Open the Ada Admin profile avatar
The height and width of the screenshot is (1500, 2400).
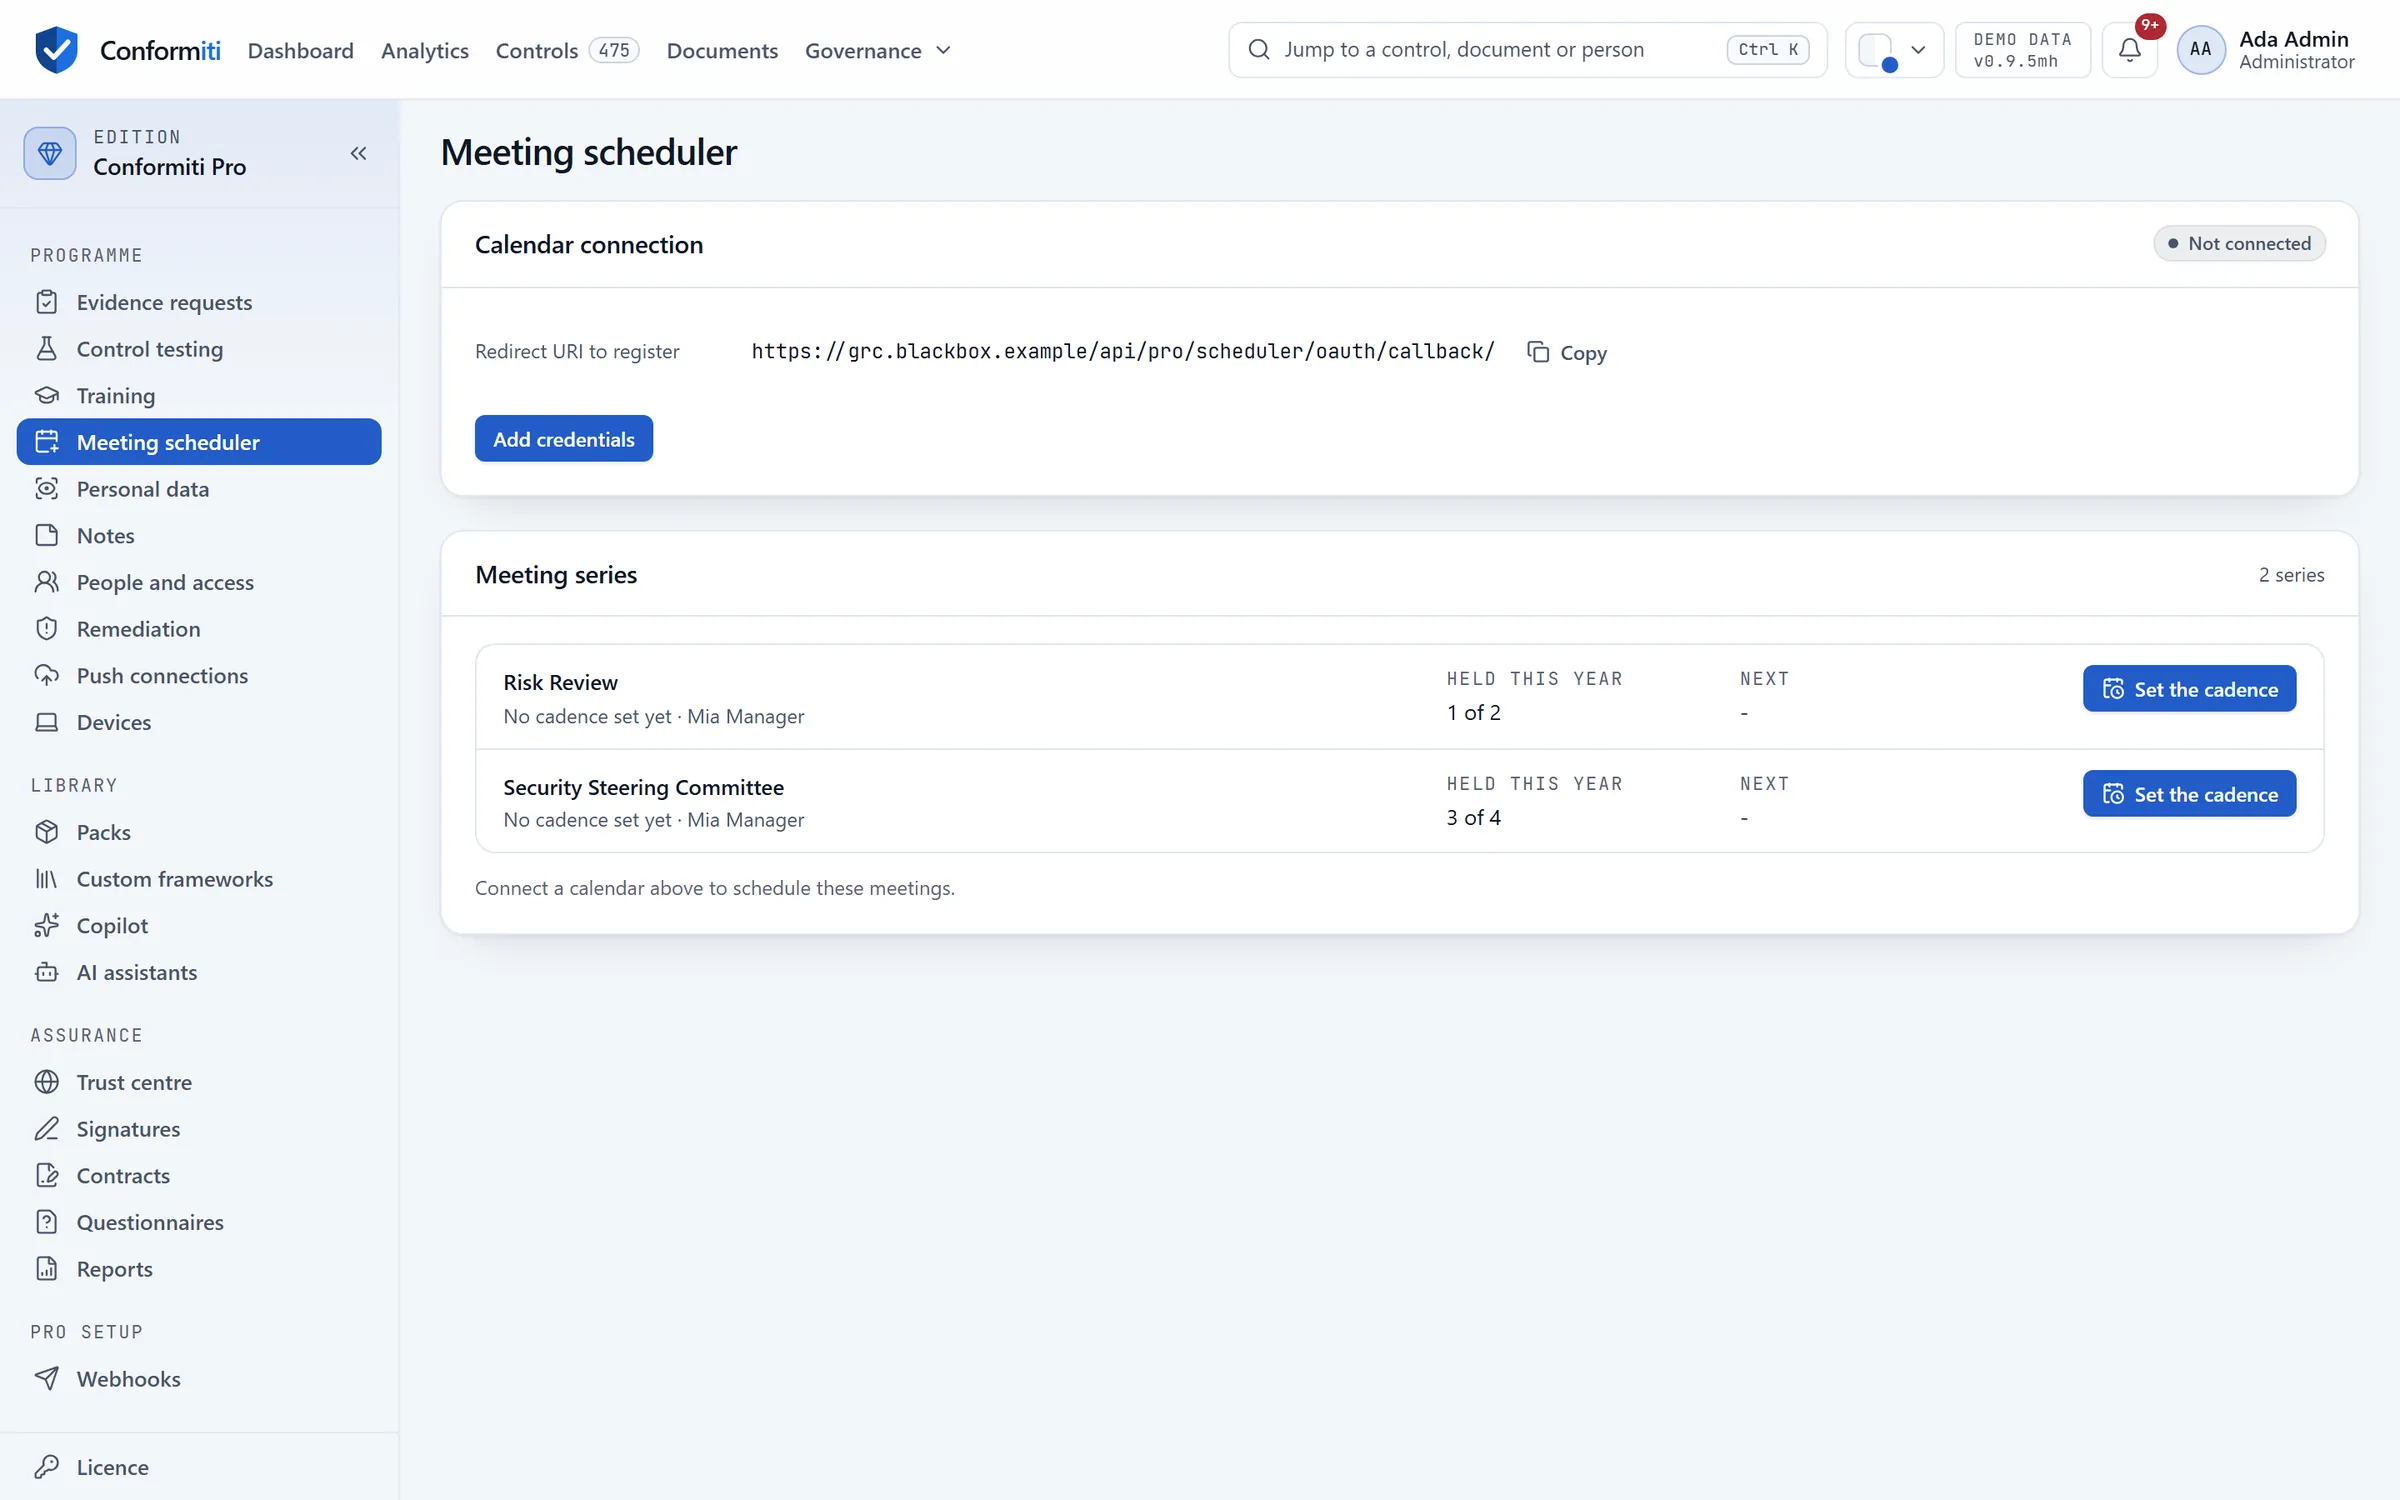(x=2200, y=49)
